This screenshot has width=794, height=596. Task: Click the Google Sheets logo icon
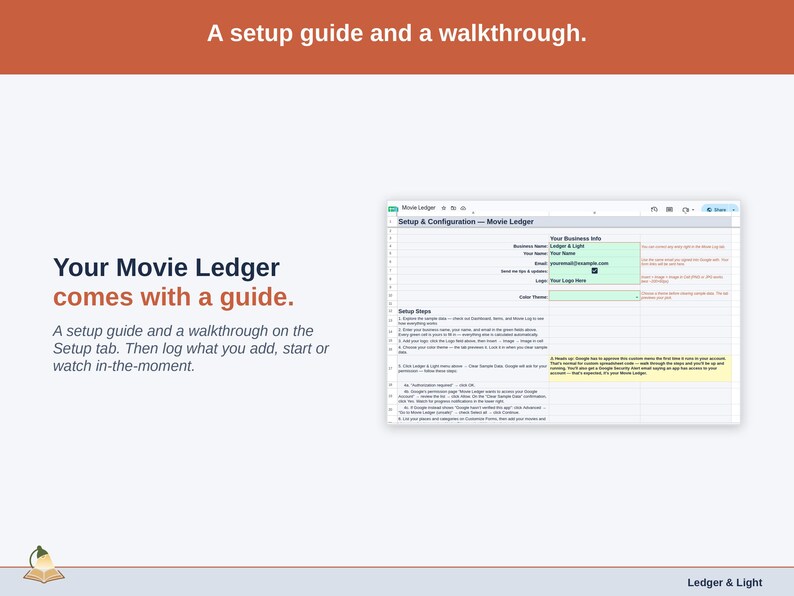click(393, 209)
